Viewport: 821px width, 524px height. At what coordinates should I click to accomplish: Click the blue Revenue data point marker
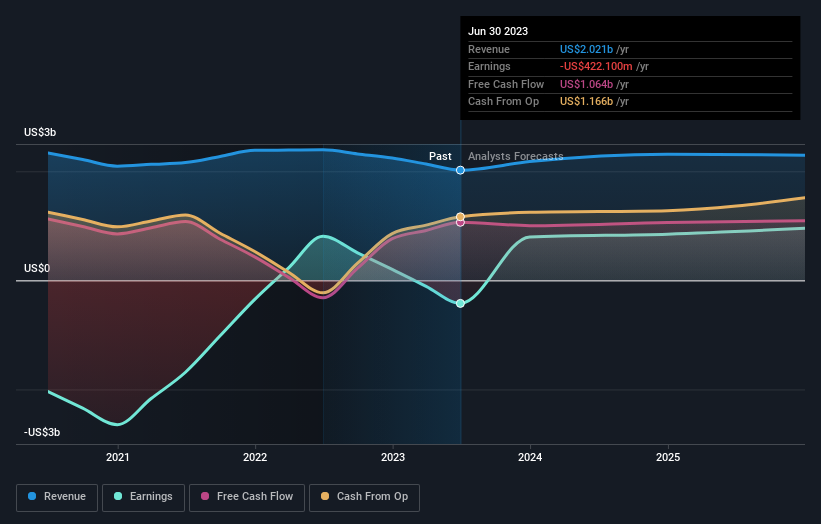coord(460,170)
